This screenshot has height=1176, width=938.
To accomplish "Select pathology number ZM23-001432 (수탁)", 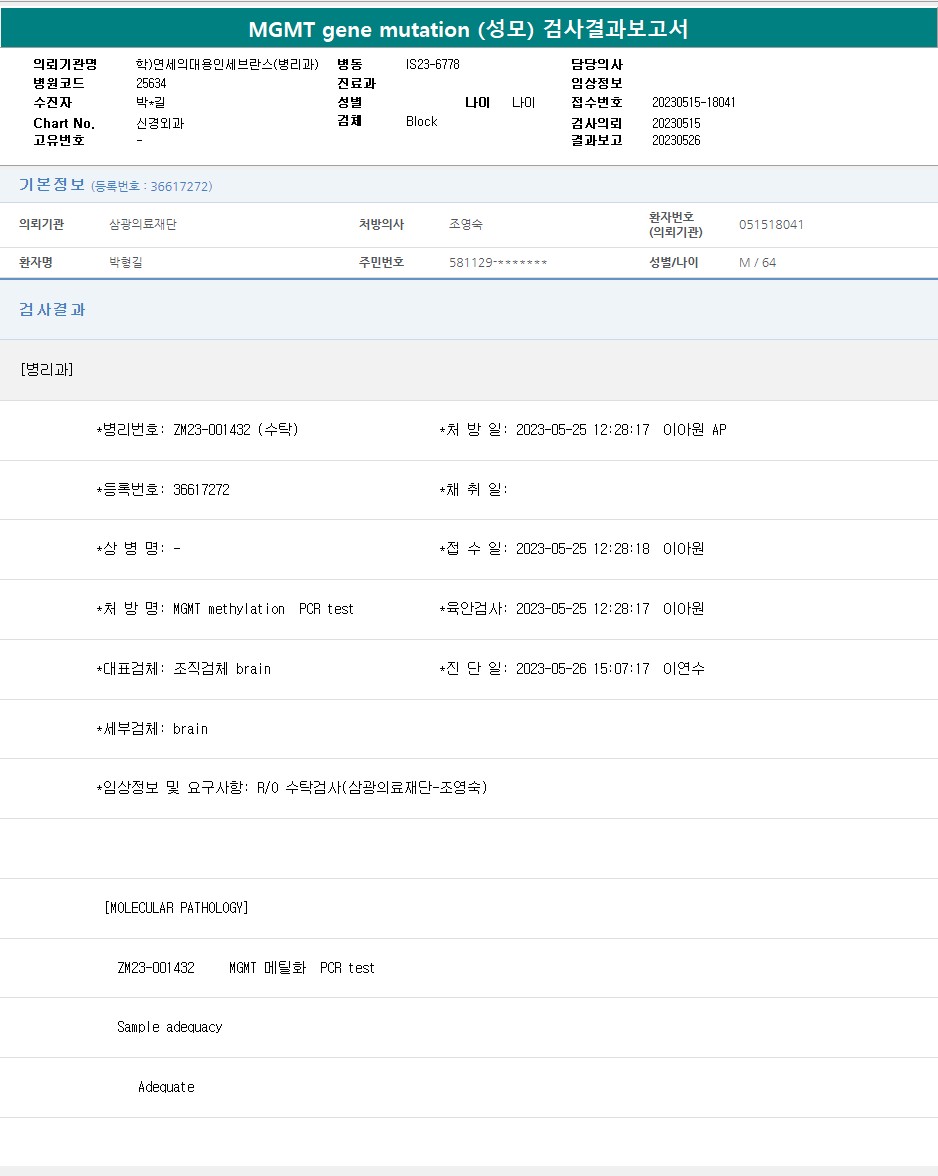I will coord(235,430).
